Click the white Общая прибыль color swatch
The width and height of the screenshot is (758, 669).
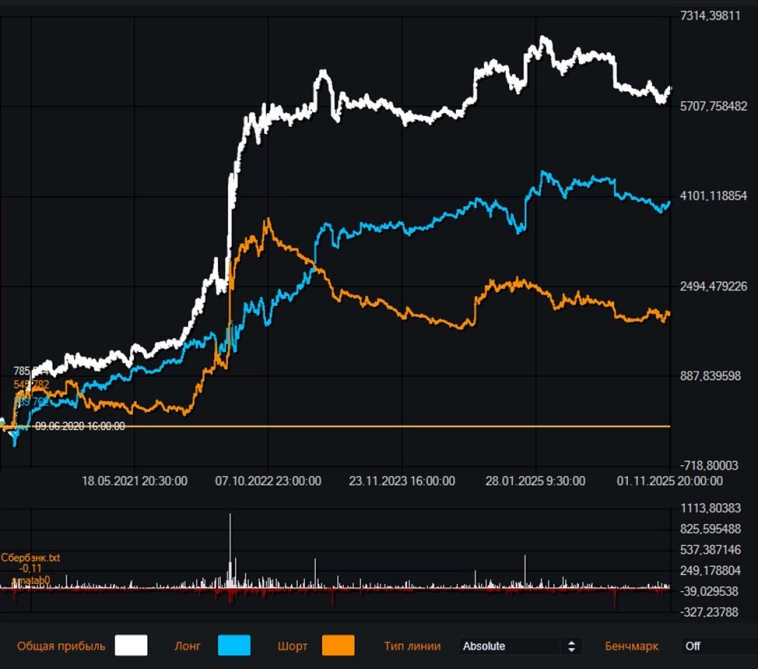[131, 646]
